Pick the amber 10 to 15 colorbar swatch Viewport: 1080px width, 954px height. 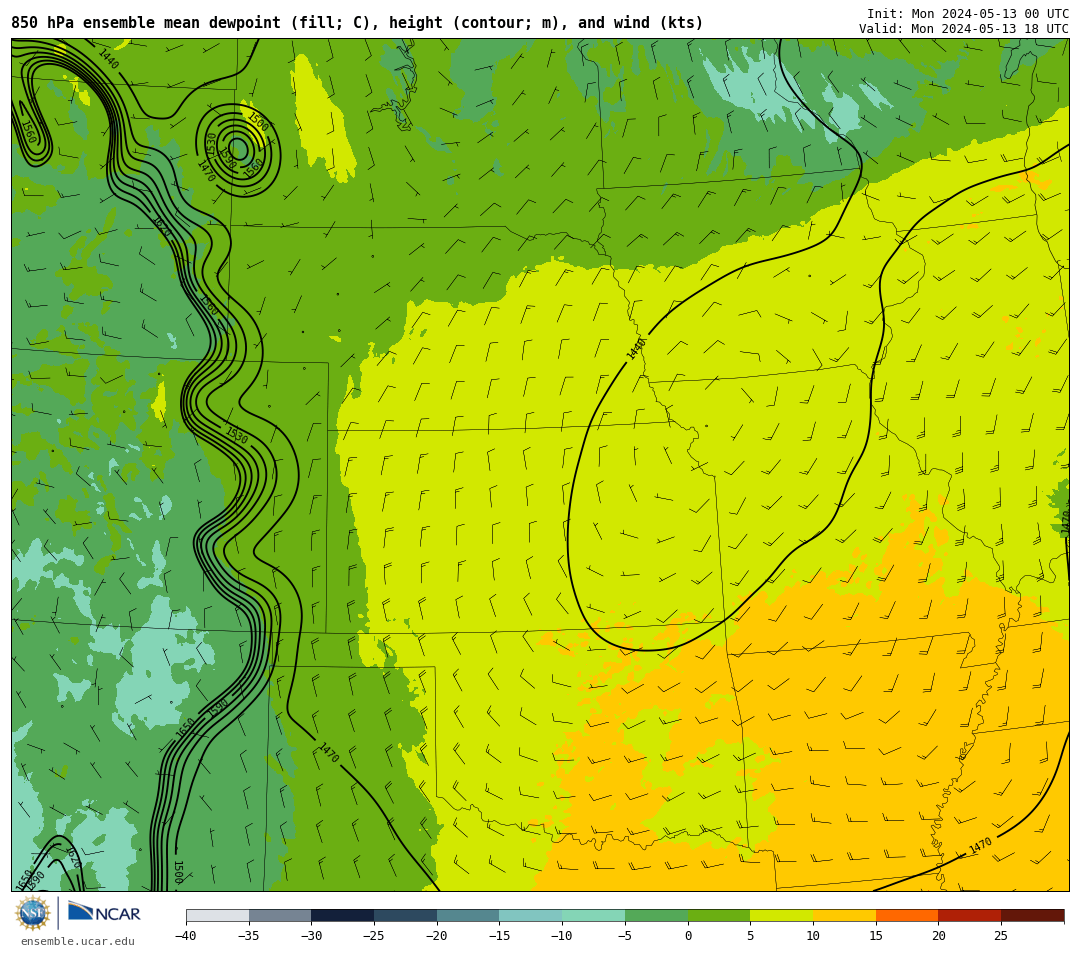point(844,915)
